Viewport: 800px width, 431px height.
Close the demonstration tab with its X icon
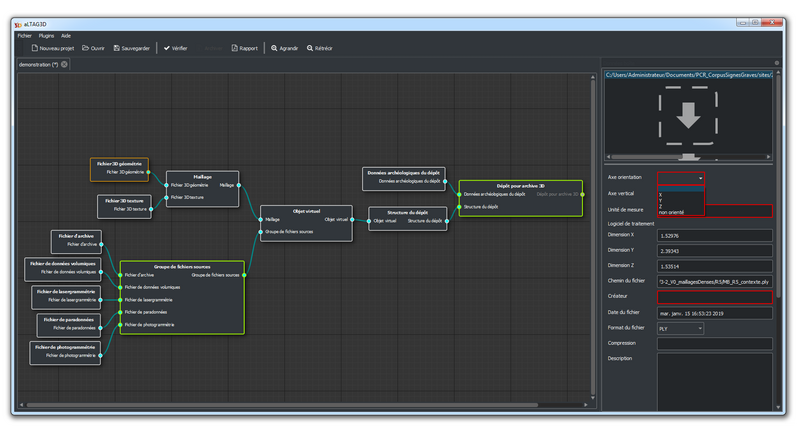click(x=65, y=64)
